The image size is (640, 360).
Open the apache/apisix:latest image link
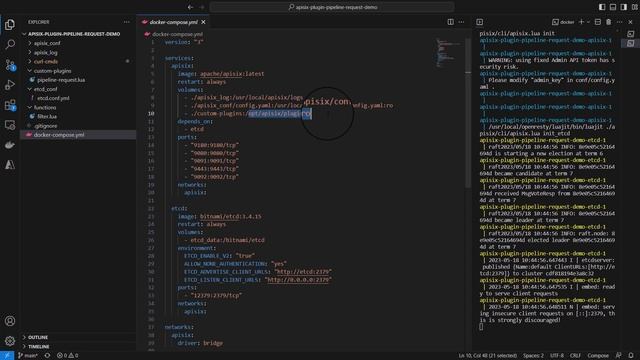[232, 74]
